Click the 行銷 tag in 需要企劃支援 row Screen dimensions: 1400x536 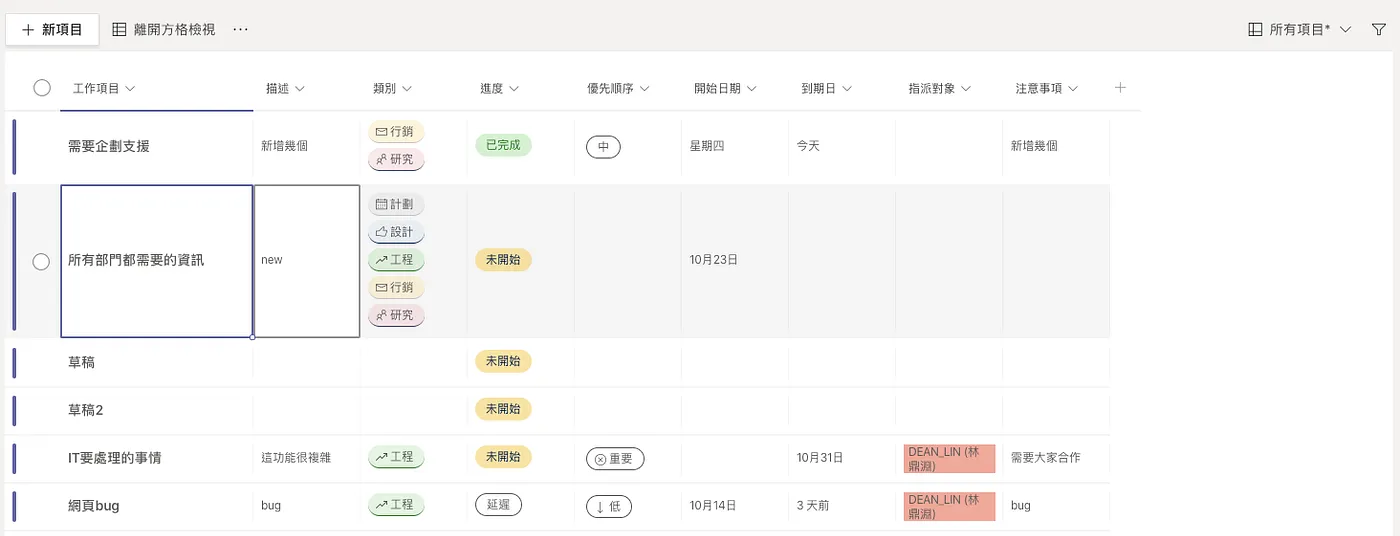tap(397, 132)
